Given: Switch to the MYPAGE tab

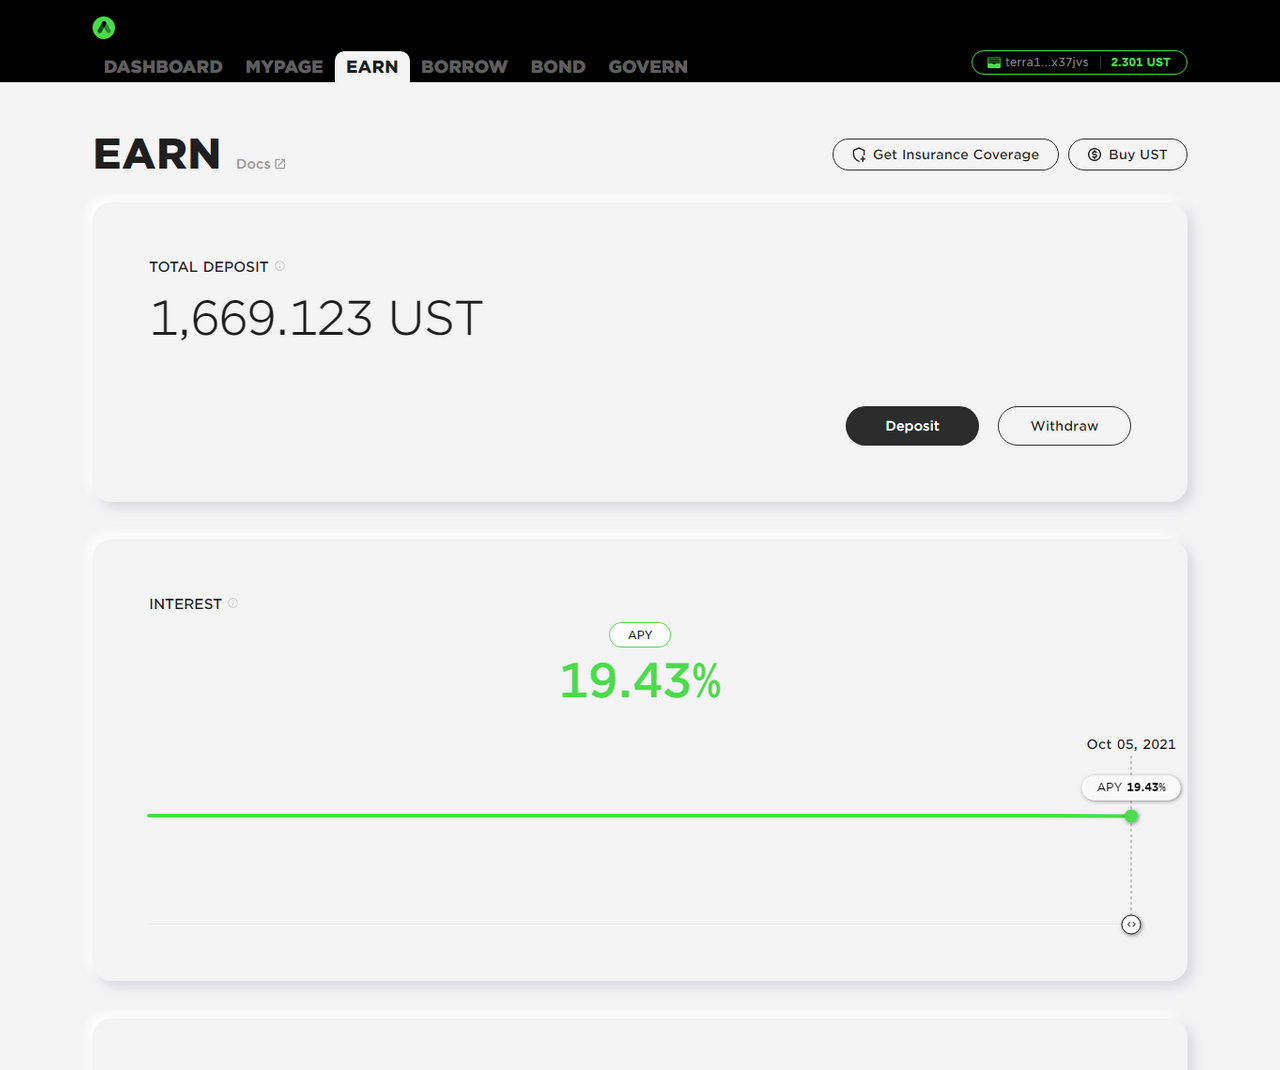Looking at the screenshot, I should pyautogui.click(x=284, y=67).
